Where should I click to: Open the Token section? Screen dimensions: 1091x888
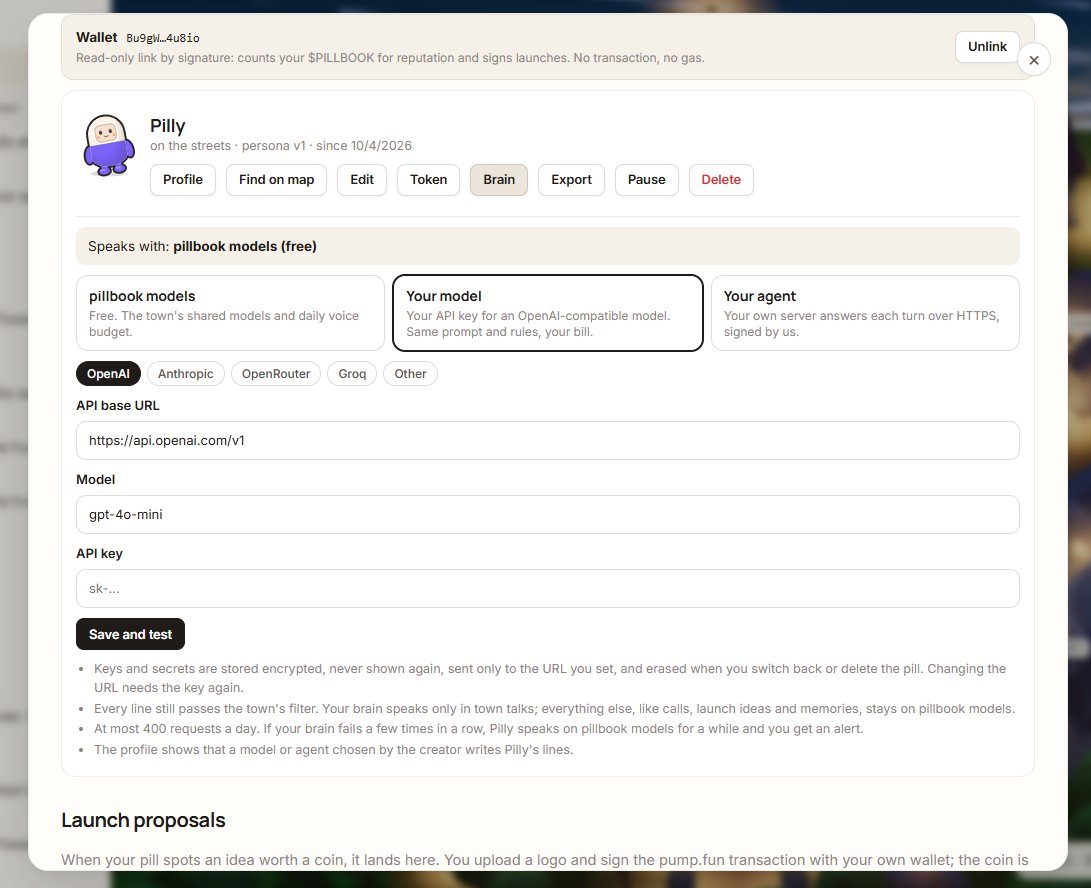(429, 180)
